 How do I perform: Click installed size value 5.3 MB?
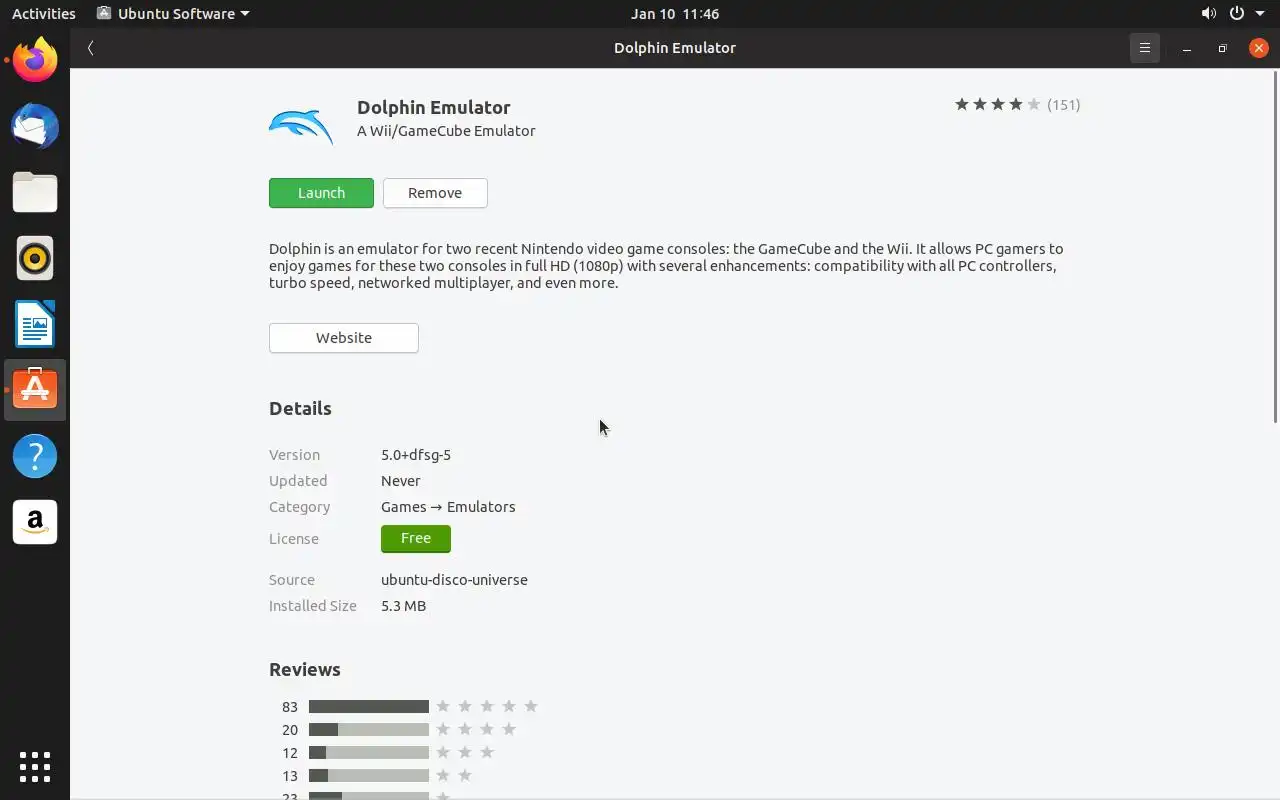click(403, 606)
